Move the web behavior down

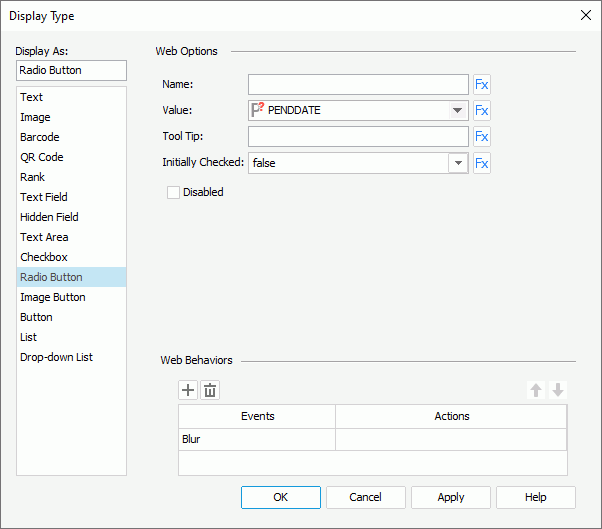pos(558,390)
